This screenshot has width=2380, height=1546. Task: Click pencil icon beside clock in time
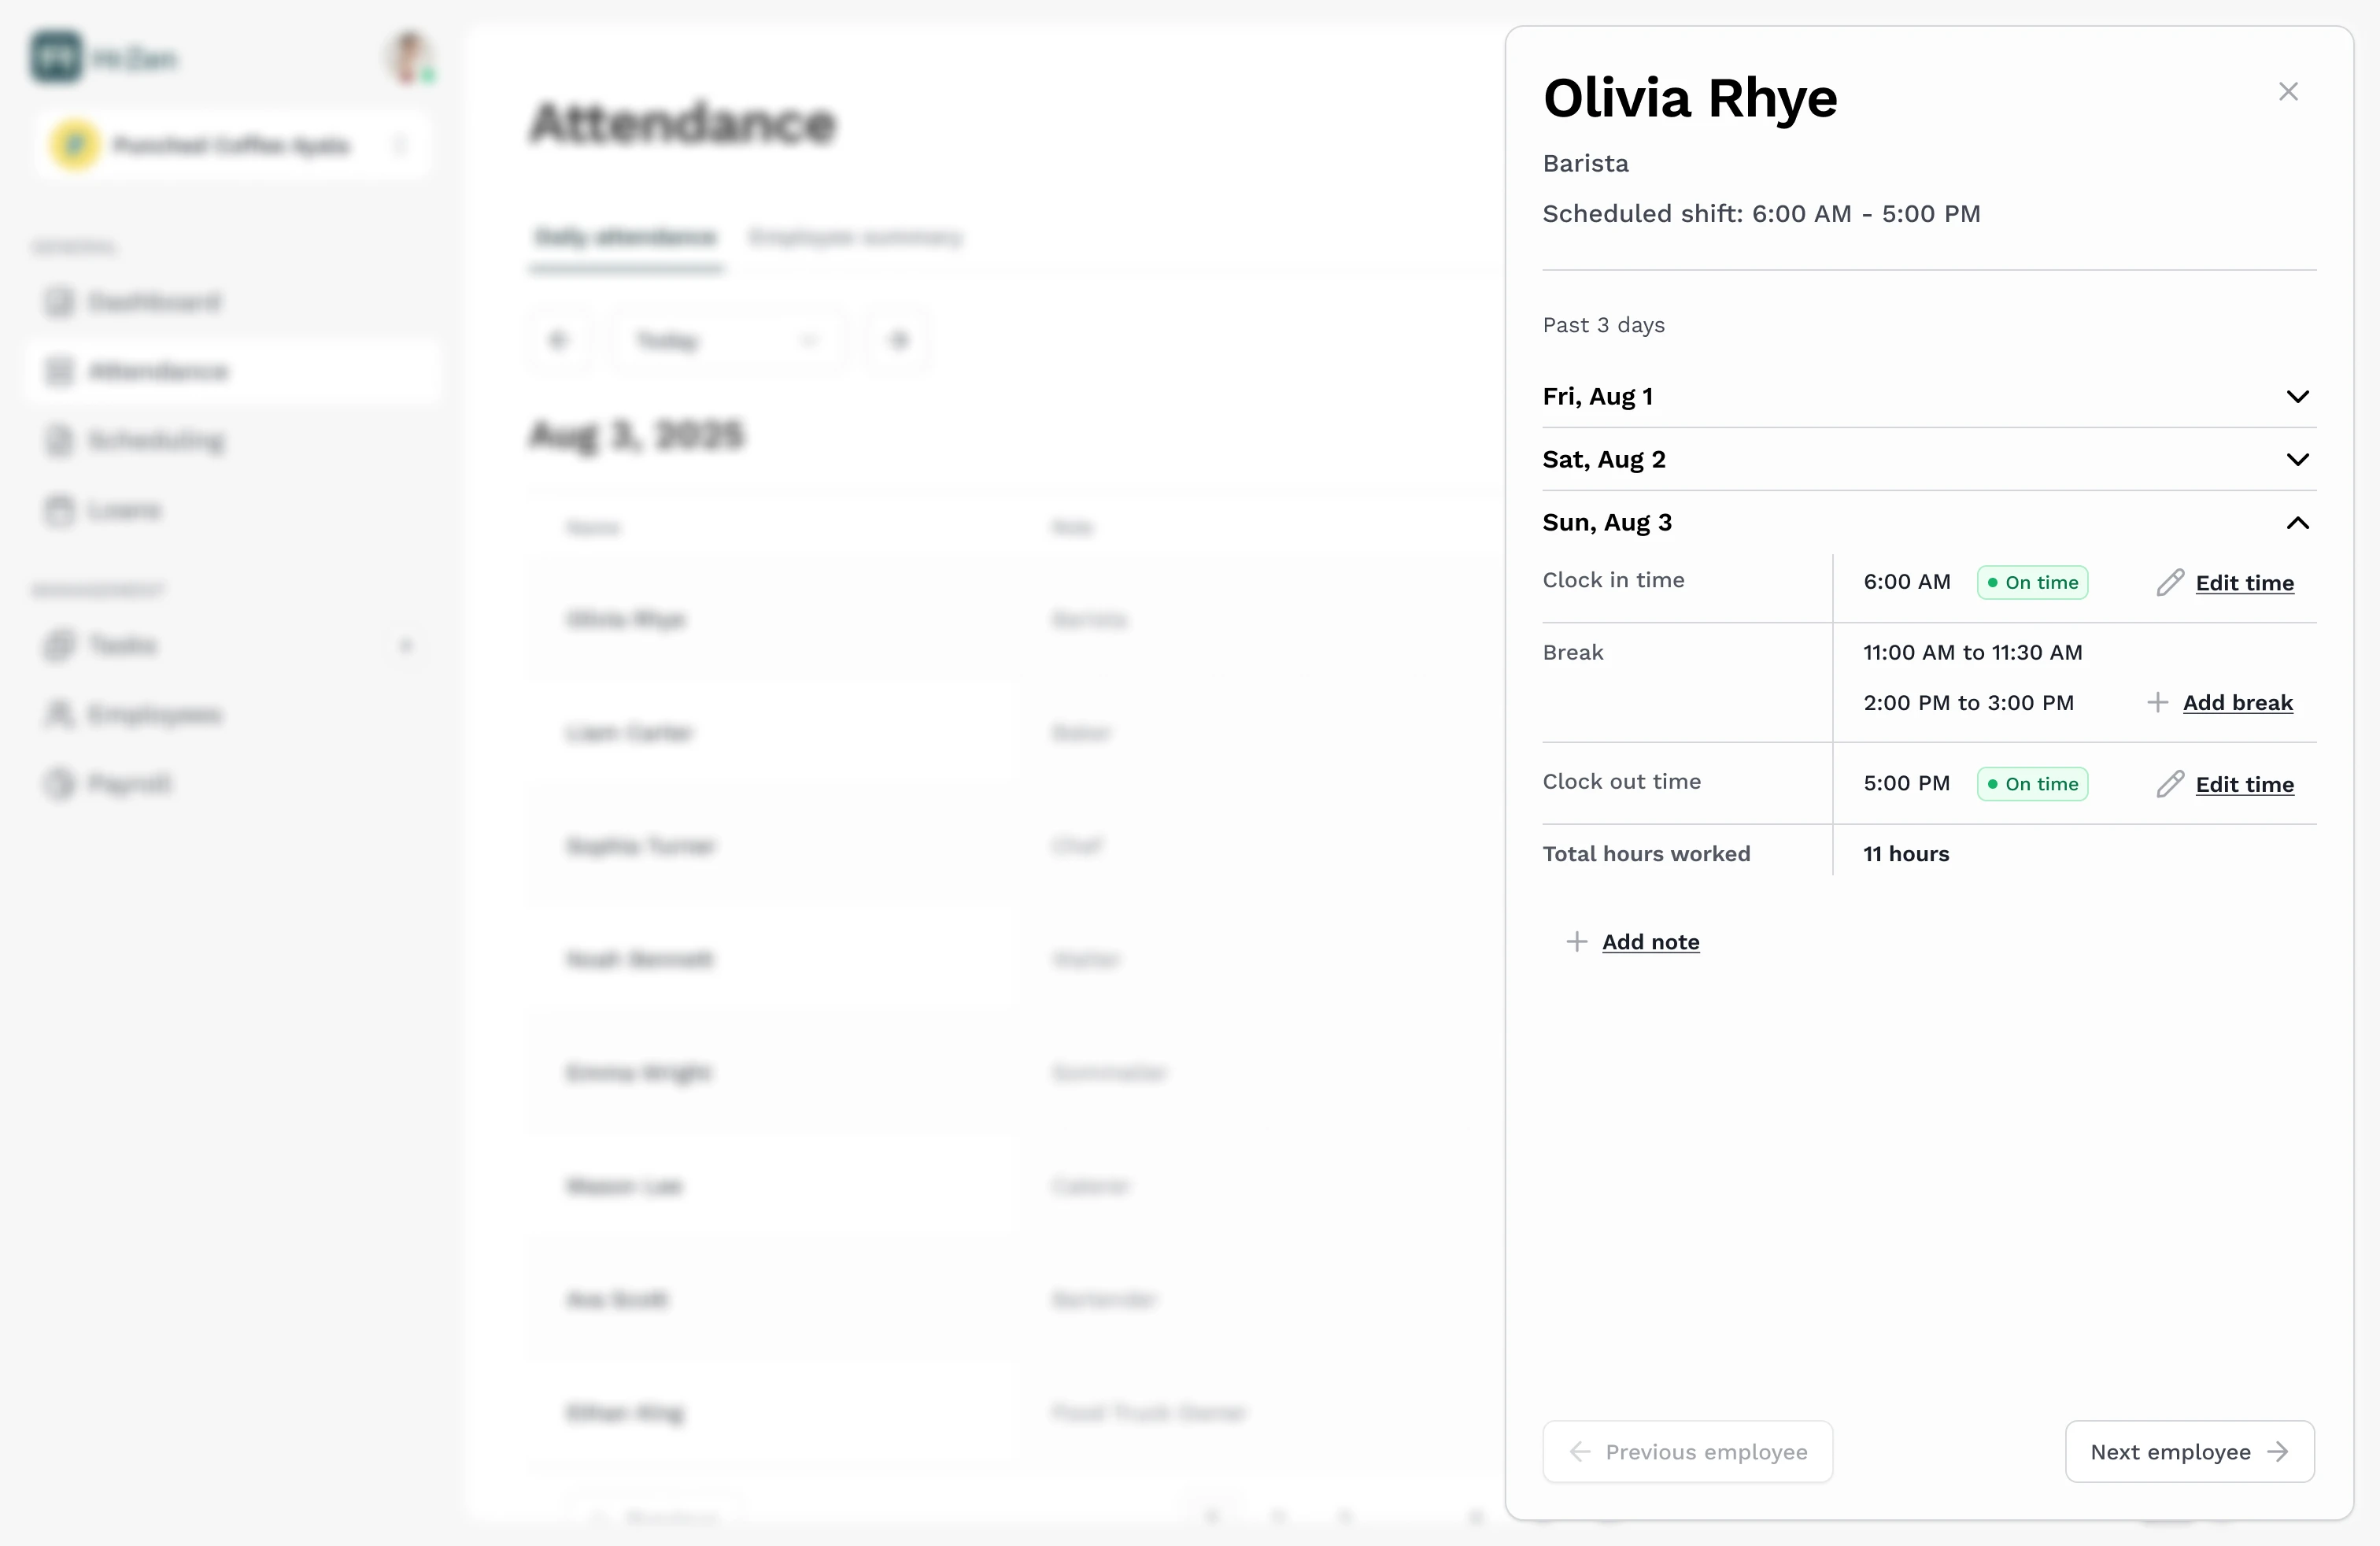2169,583
